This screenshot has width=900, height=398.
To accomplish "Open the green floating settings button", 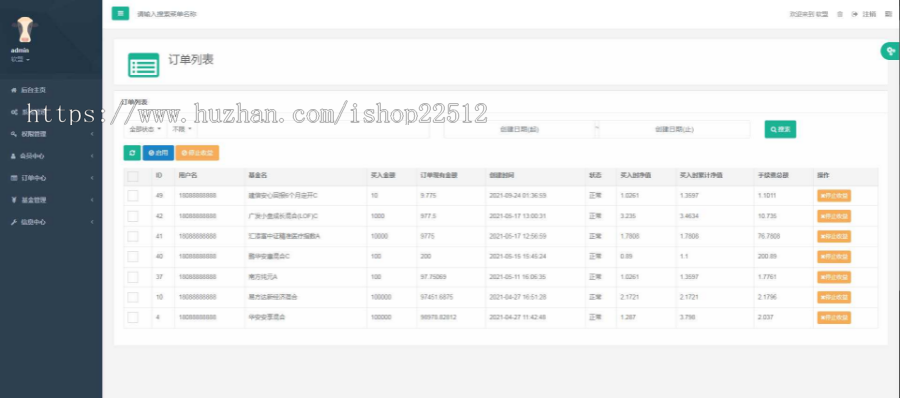I will click(x=891, y=51).
